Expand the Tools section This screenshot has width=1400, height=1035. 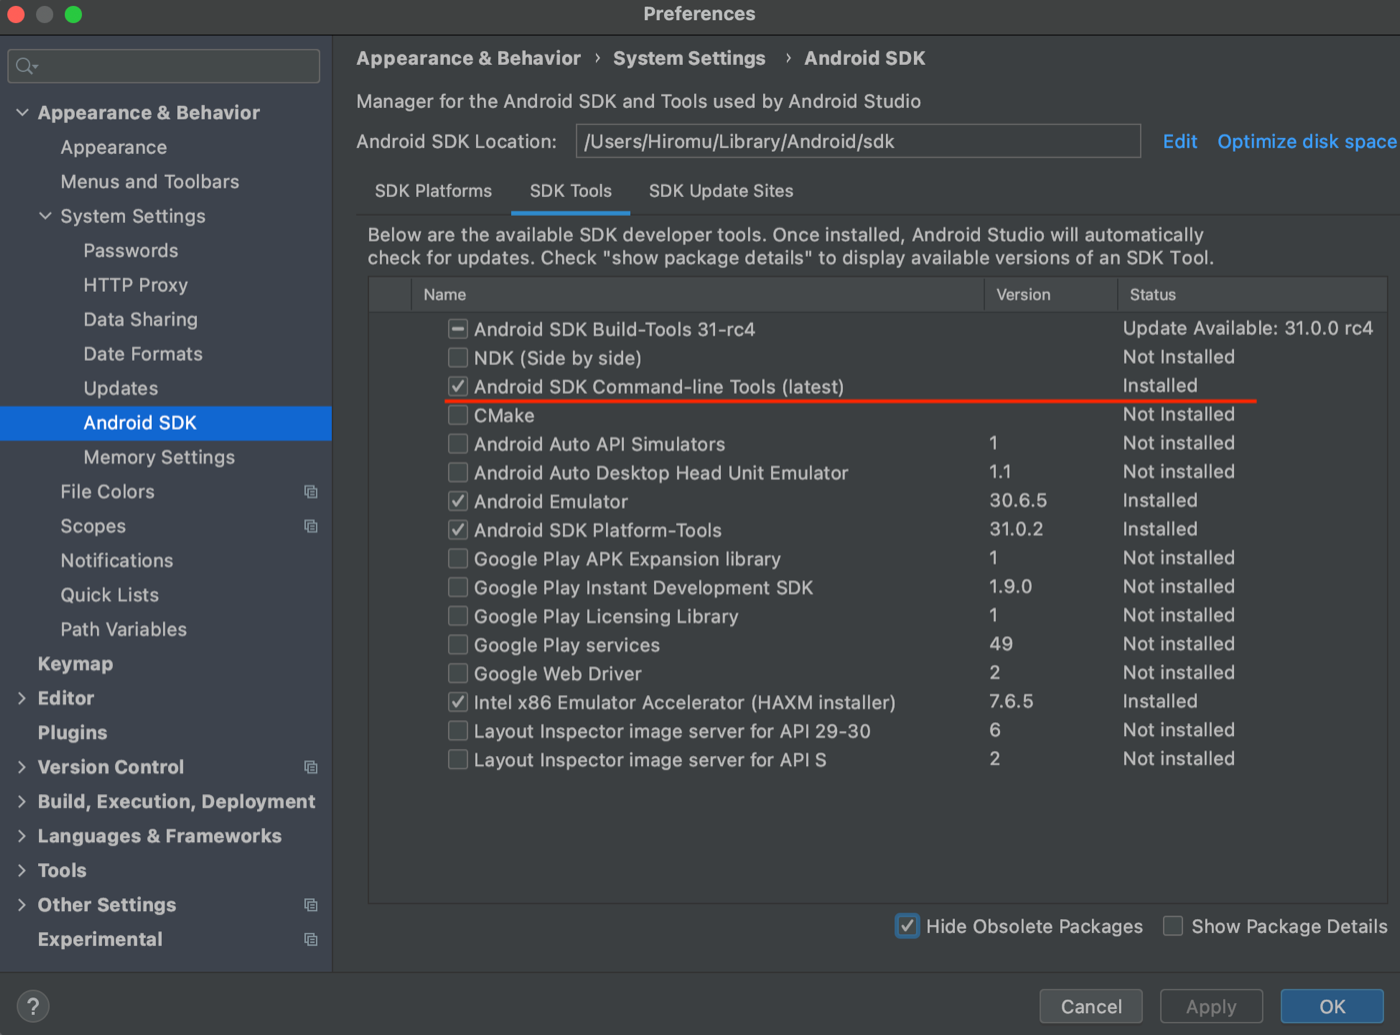[22, 870]
